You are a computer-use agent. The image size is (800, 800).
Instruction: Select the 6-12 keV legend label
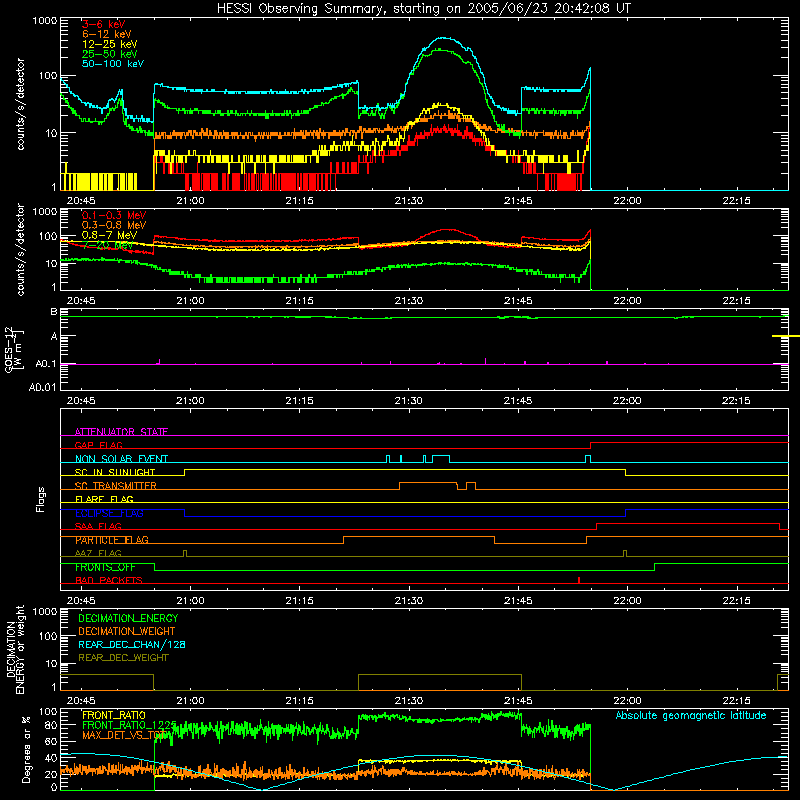coord(106,34)
